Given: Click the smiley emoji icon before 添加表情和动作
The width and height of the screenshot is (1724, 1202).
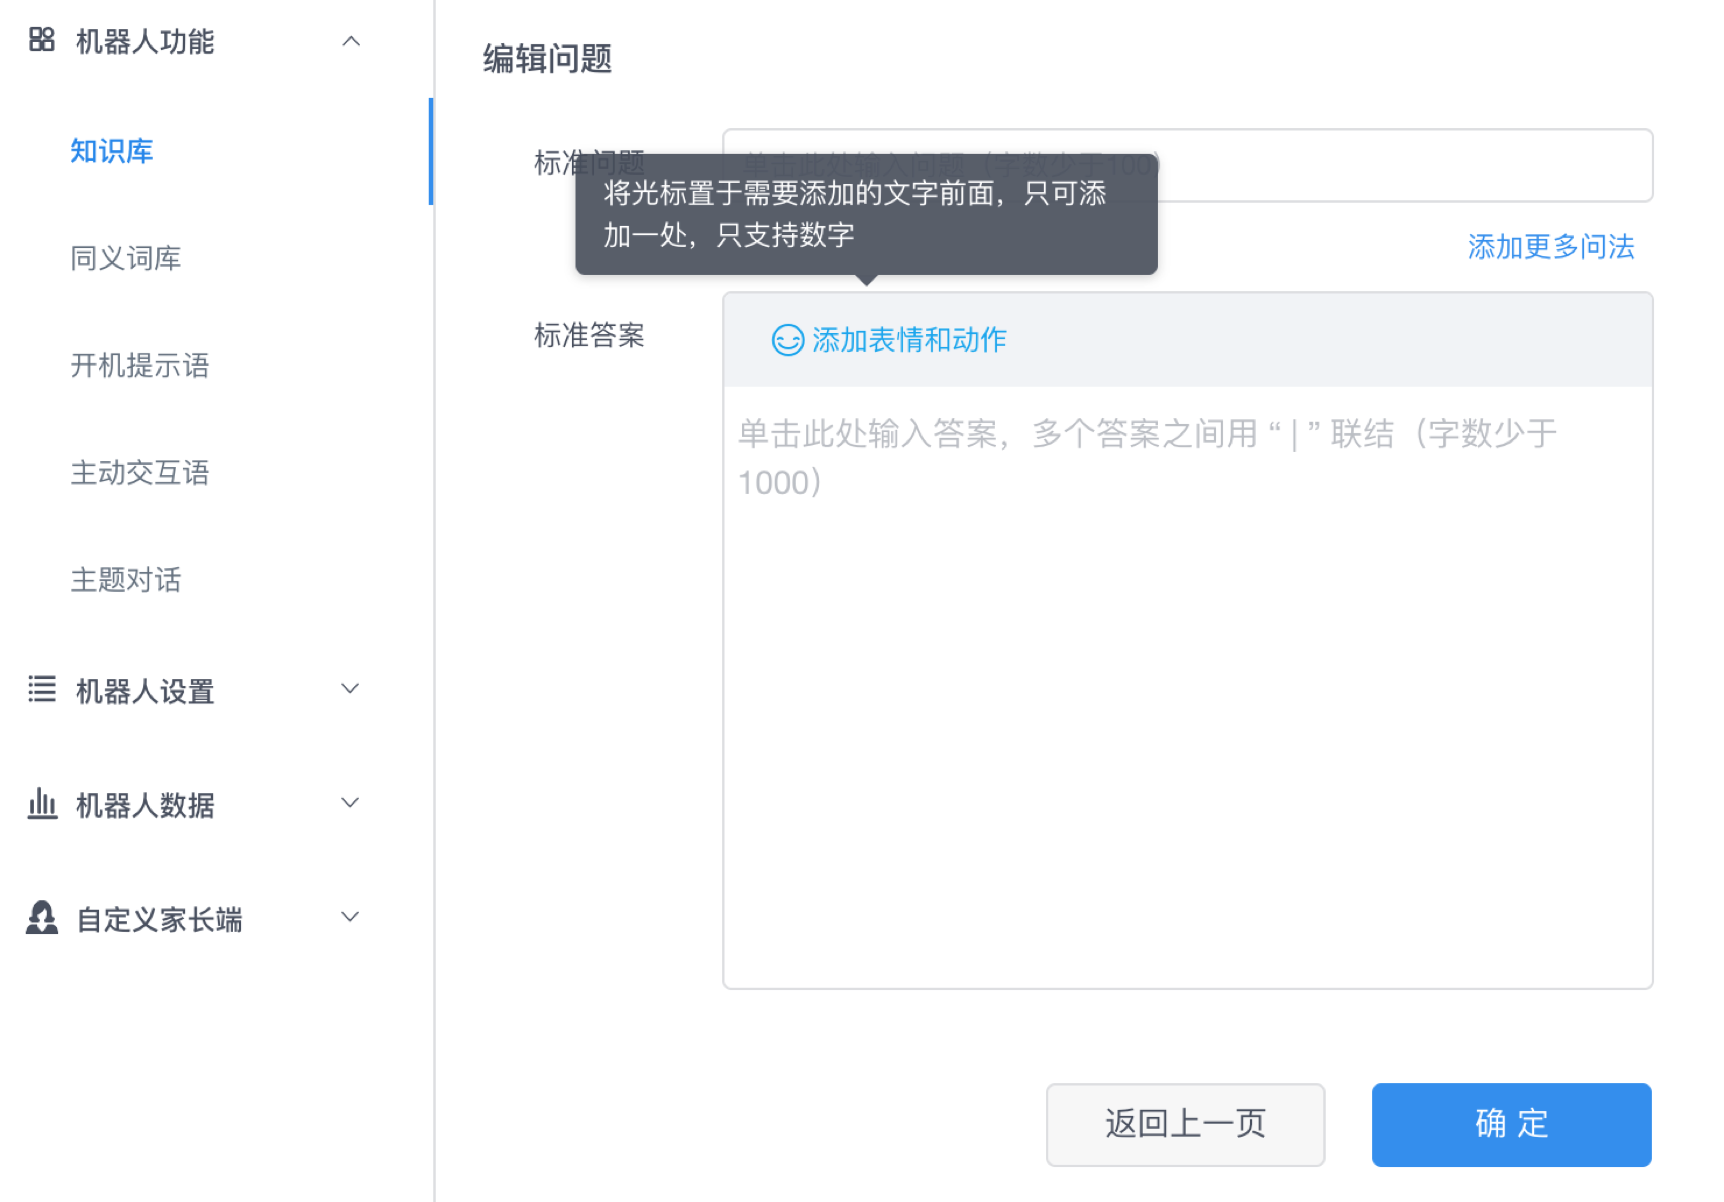Looking at the screenshot, I should point(787,340).
